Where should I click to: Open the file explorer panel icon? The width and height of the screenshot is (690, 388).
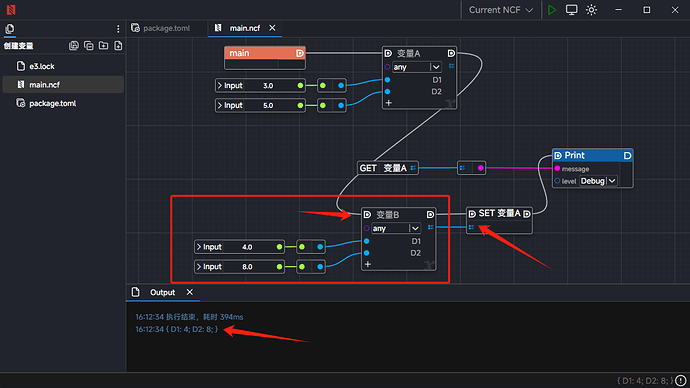coord(10,29)
